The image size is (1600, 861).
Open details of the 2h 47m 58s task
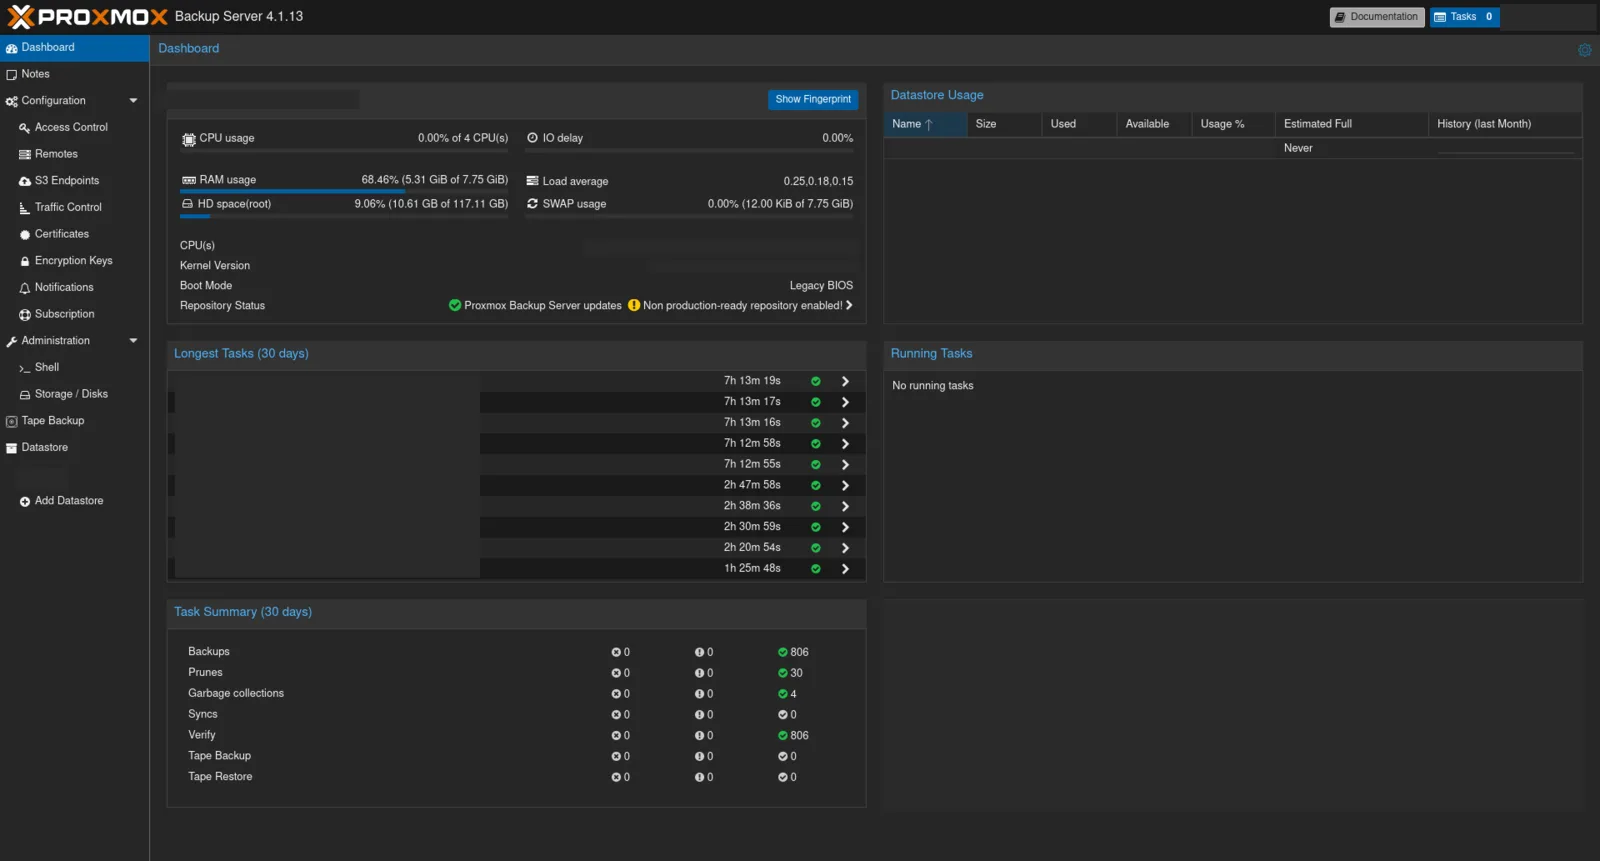(845, 486)
